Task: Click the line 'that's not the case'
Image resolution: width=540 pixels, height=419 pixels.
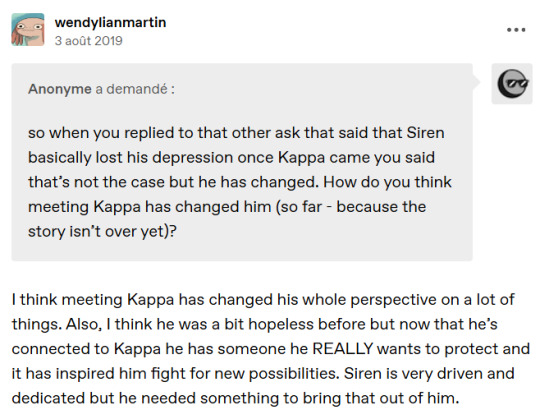Action: click(240, 182)
